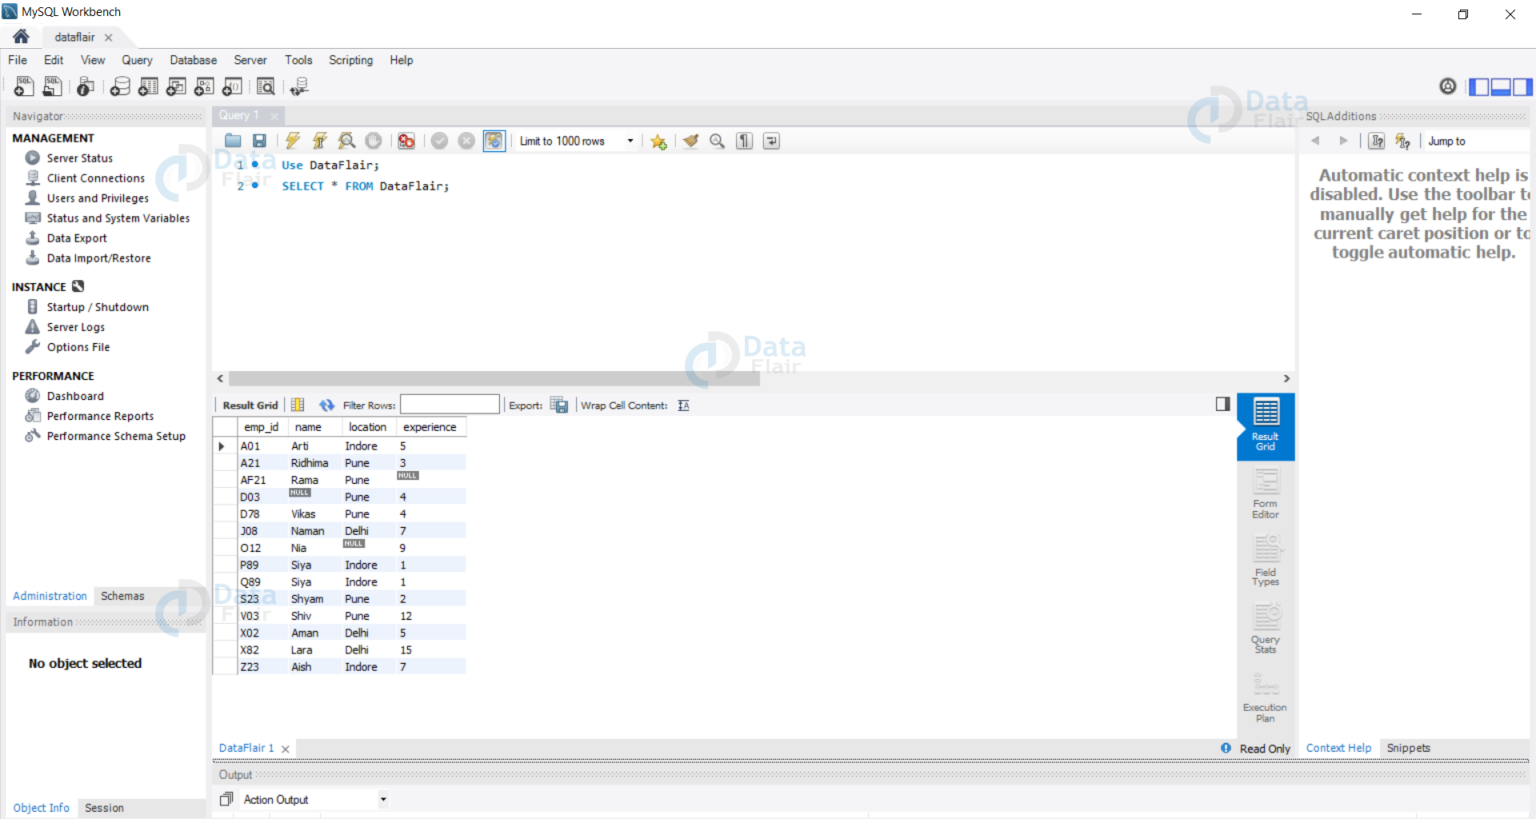Create a new view icon

click(176, 87)
